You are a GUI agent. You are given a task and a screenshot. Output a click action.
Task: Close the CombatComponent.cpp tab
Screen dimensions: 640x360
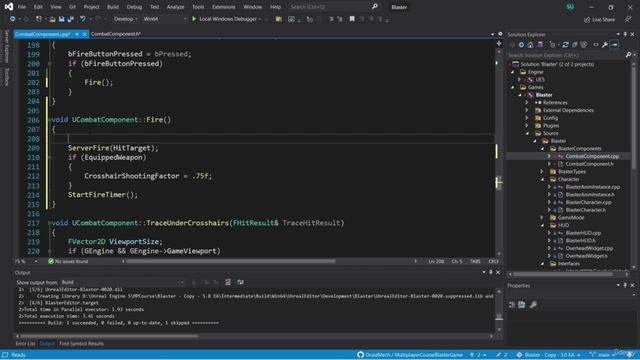pos(84,34)
